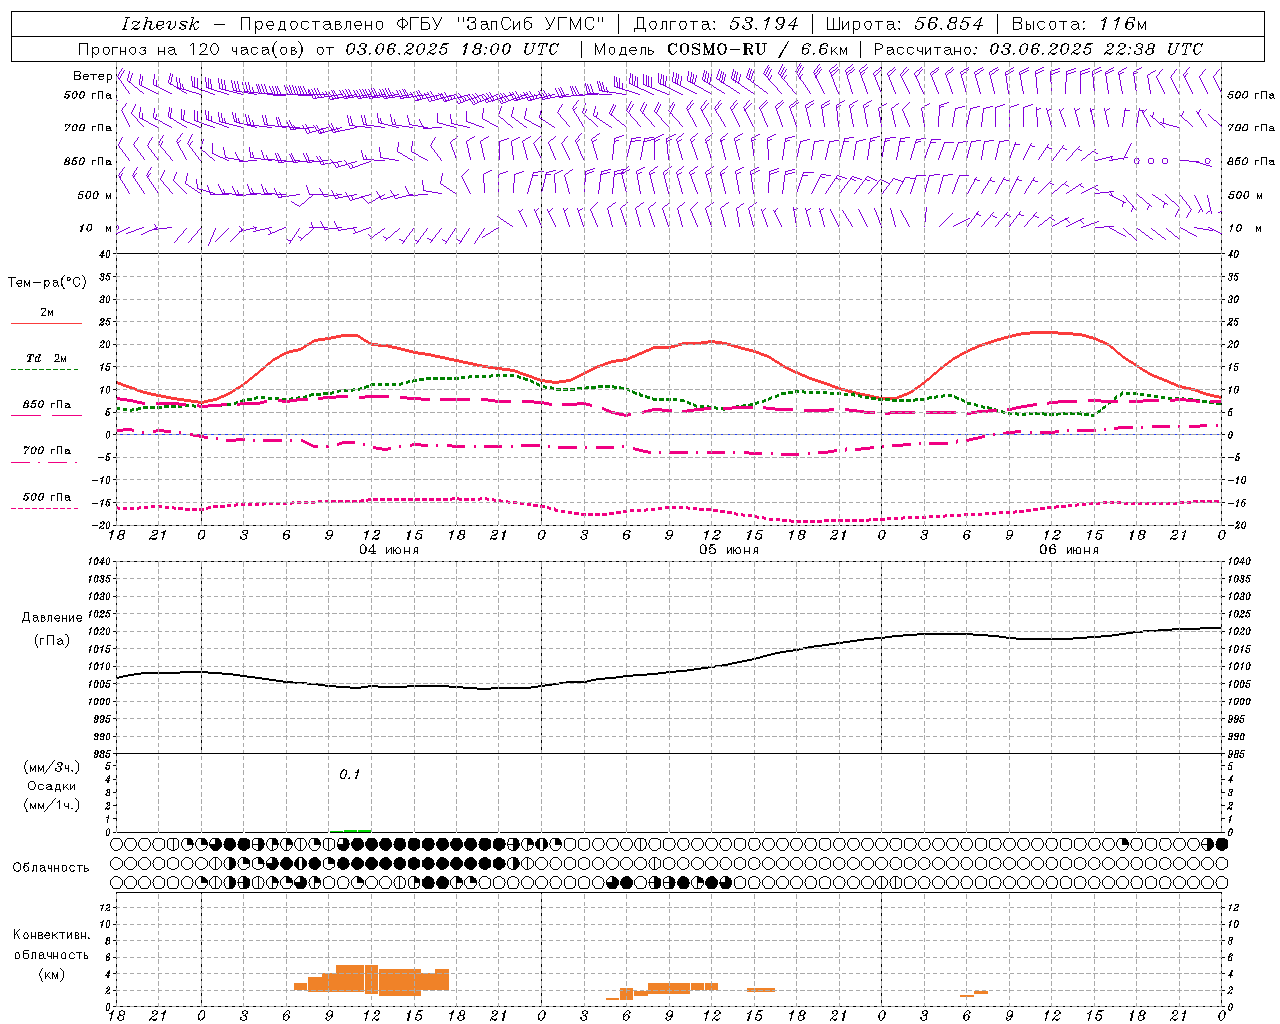Click the red line sample under "2м"
1280x1024 pixels.
coord(46,324)
